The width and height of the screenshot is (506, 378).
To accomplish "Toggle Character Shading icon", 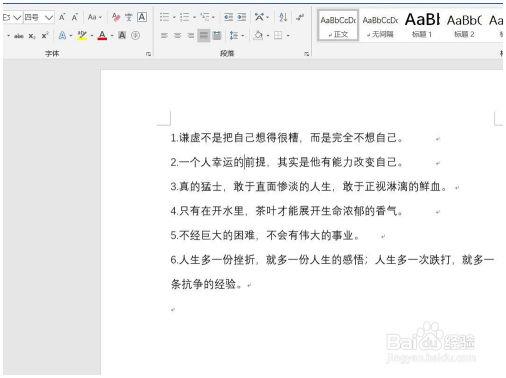I will [122, 35].
